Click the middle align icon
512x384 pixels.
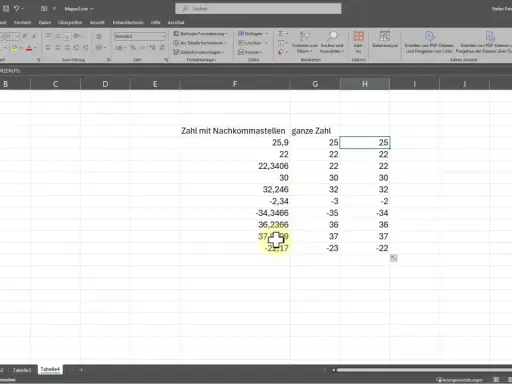click(58, 36)
